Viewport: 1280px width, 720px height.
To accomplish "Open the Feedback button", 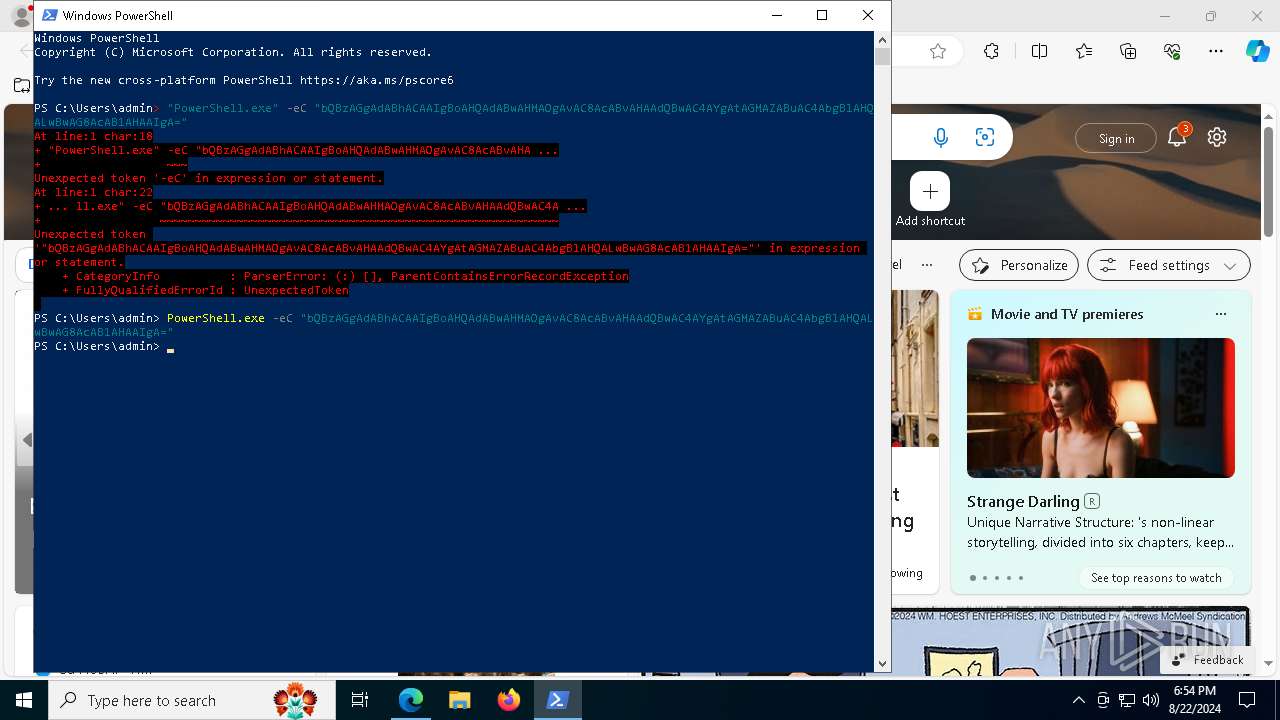I will click(1208, 660).
